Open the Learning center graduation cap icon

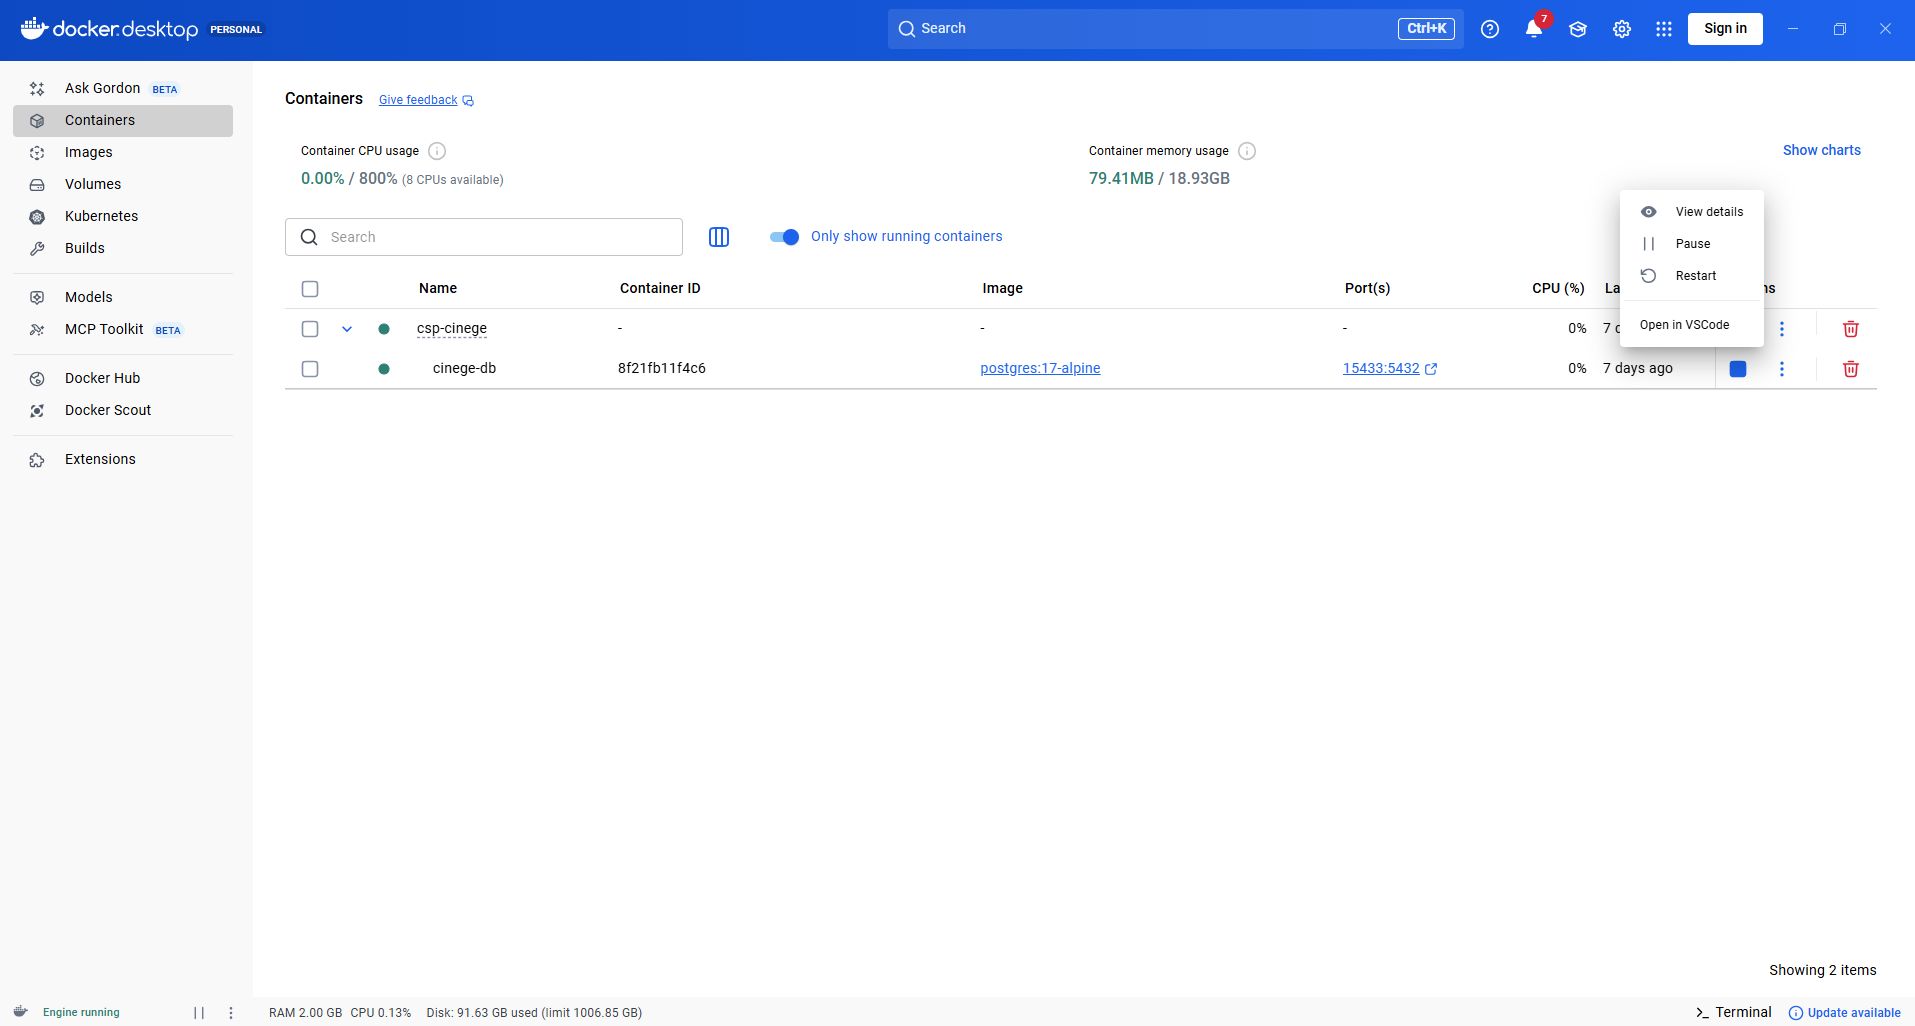click(x=1578, y=29)
